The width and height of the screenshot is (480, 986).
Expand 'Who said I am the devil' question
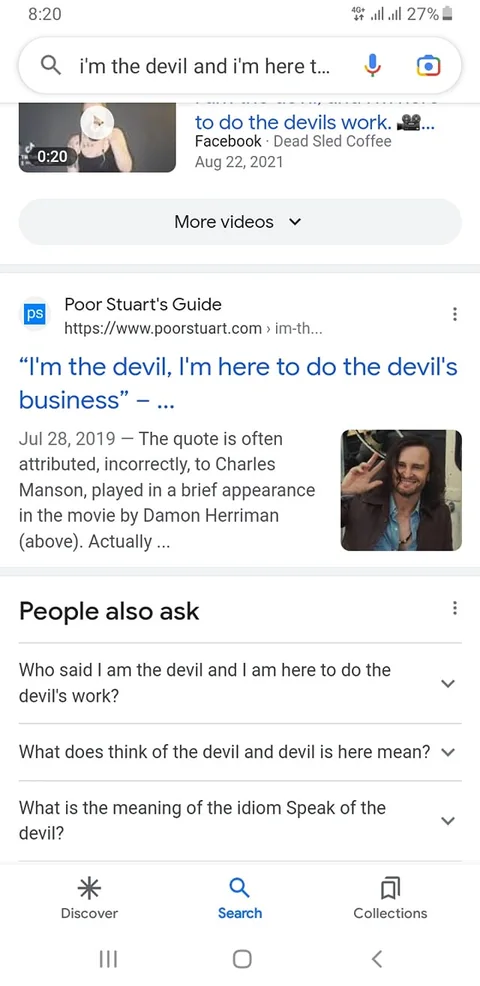[x=240, y=684]
